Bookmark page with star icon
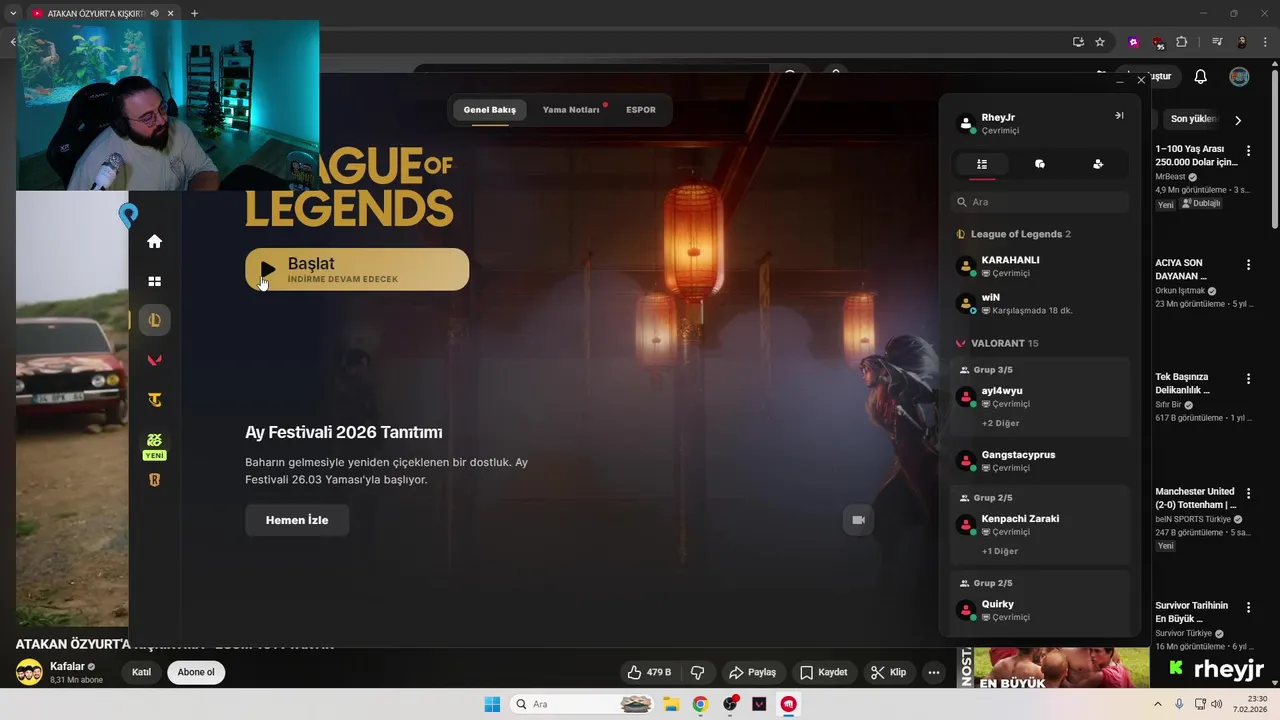 pyautogui.click(x=1100, y=42)
